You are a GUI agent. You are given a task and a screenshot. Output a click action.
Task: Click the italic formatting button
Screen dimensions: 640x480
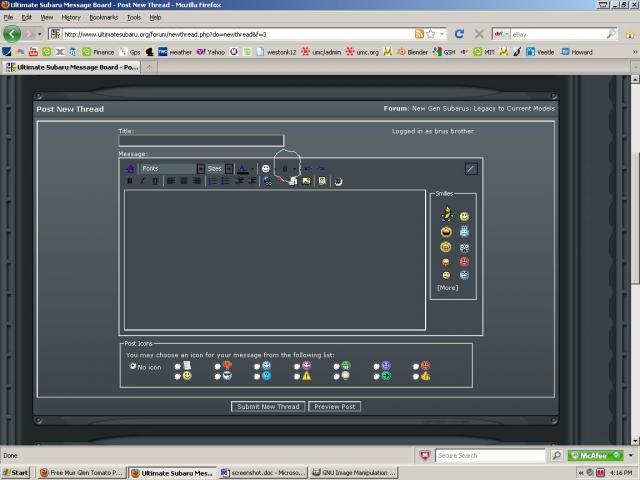point(142,181)
